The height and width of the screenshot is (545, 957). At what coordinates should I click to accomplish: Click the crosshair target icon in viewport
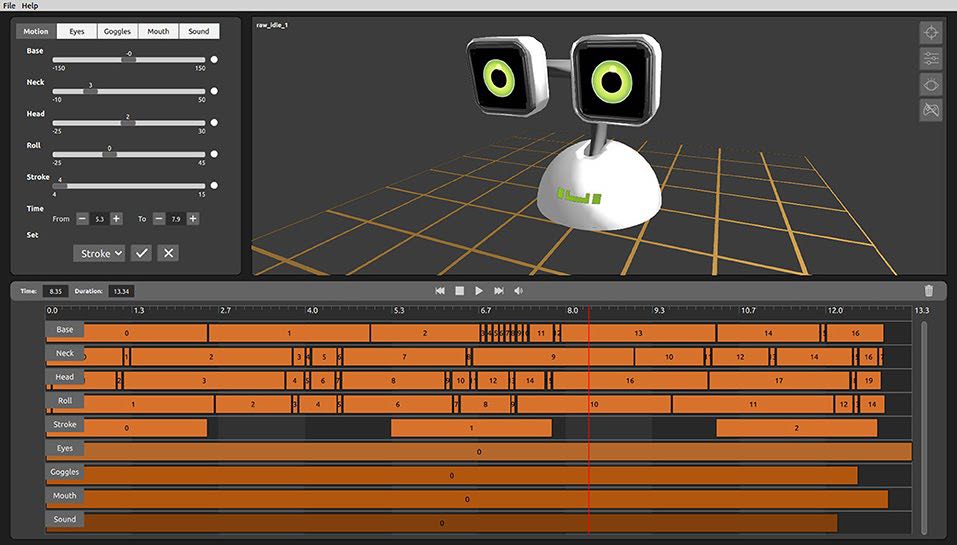(930, 32)
